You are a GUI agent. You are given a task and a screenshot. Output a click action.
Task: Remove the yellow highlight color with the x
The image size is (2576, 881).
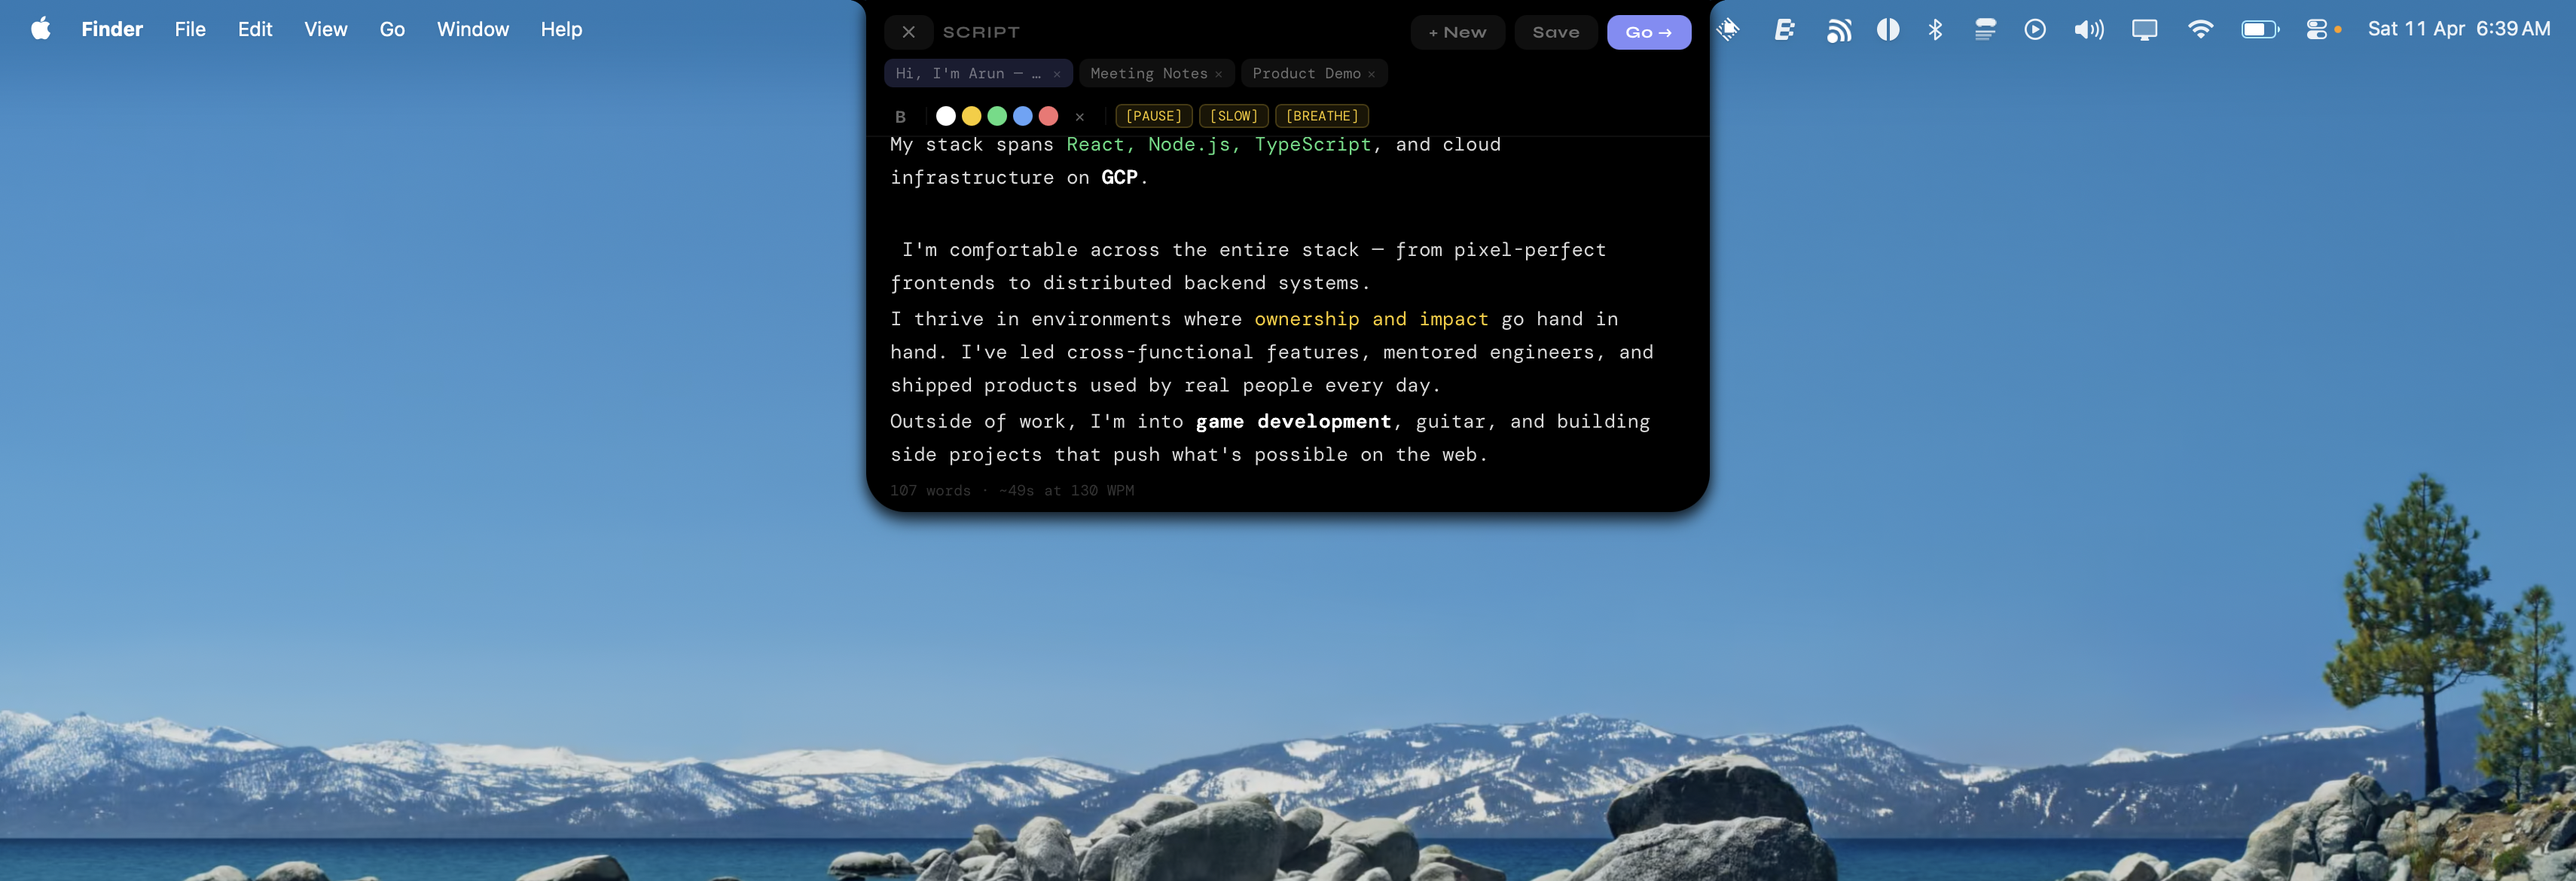1080,117
